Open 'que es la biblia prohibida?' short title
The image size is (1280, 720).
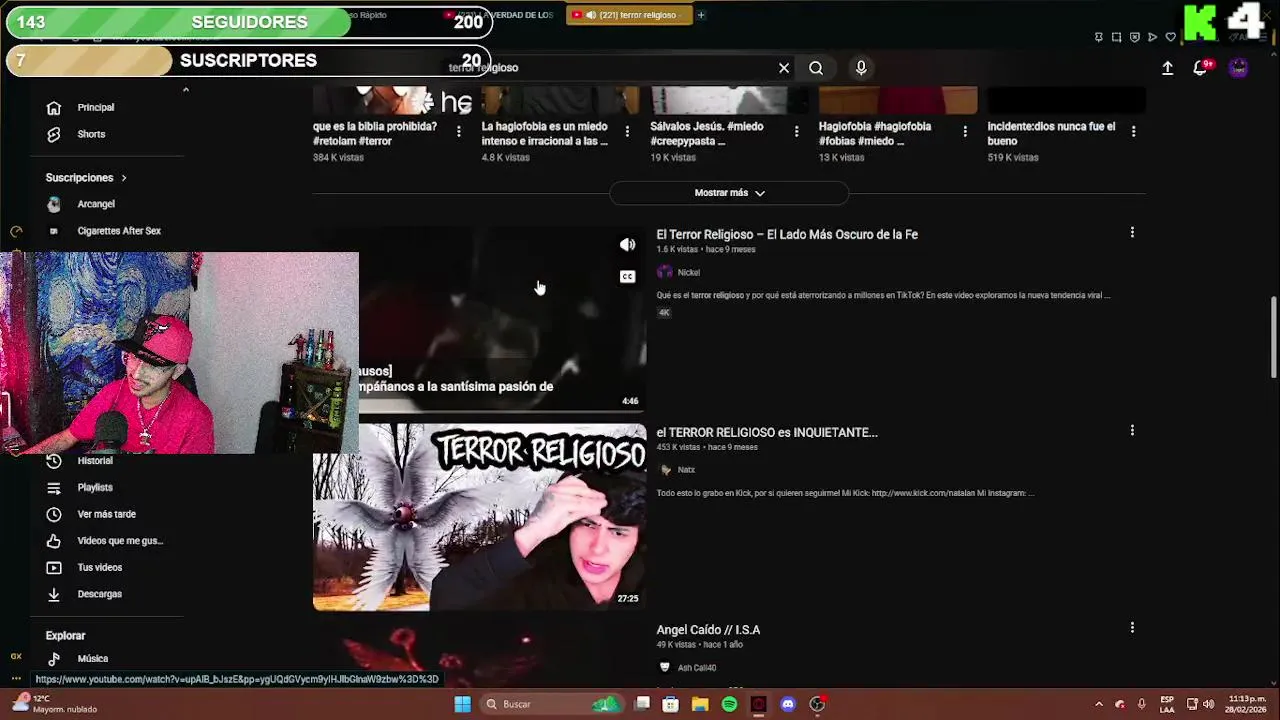click(x=375, y=134)
